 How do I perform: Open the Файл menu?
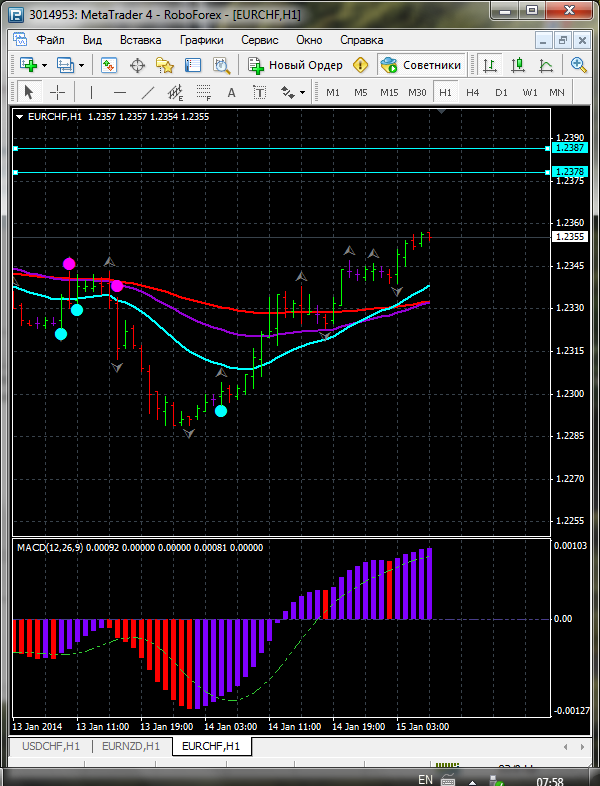[50, 40]
